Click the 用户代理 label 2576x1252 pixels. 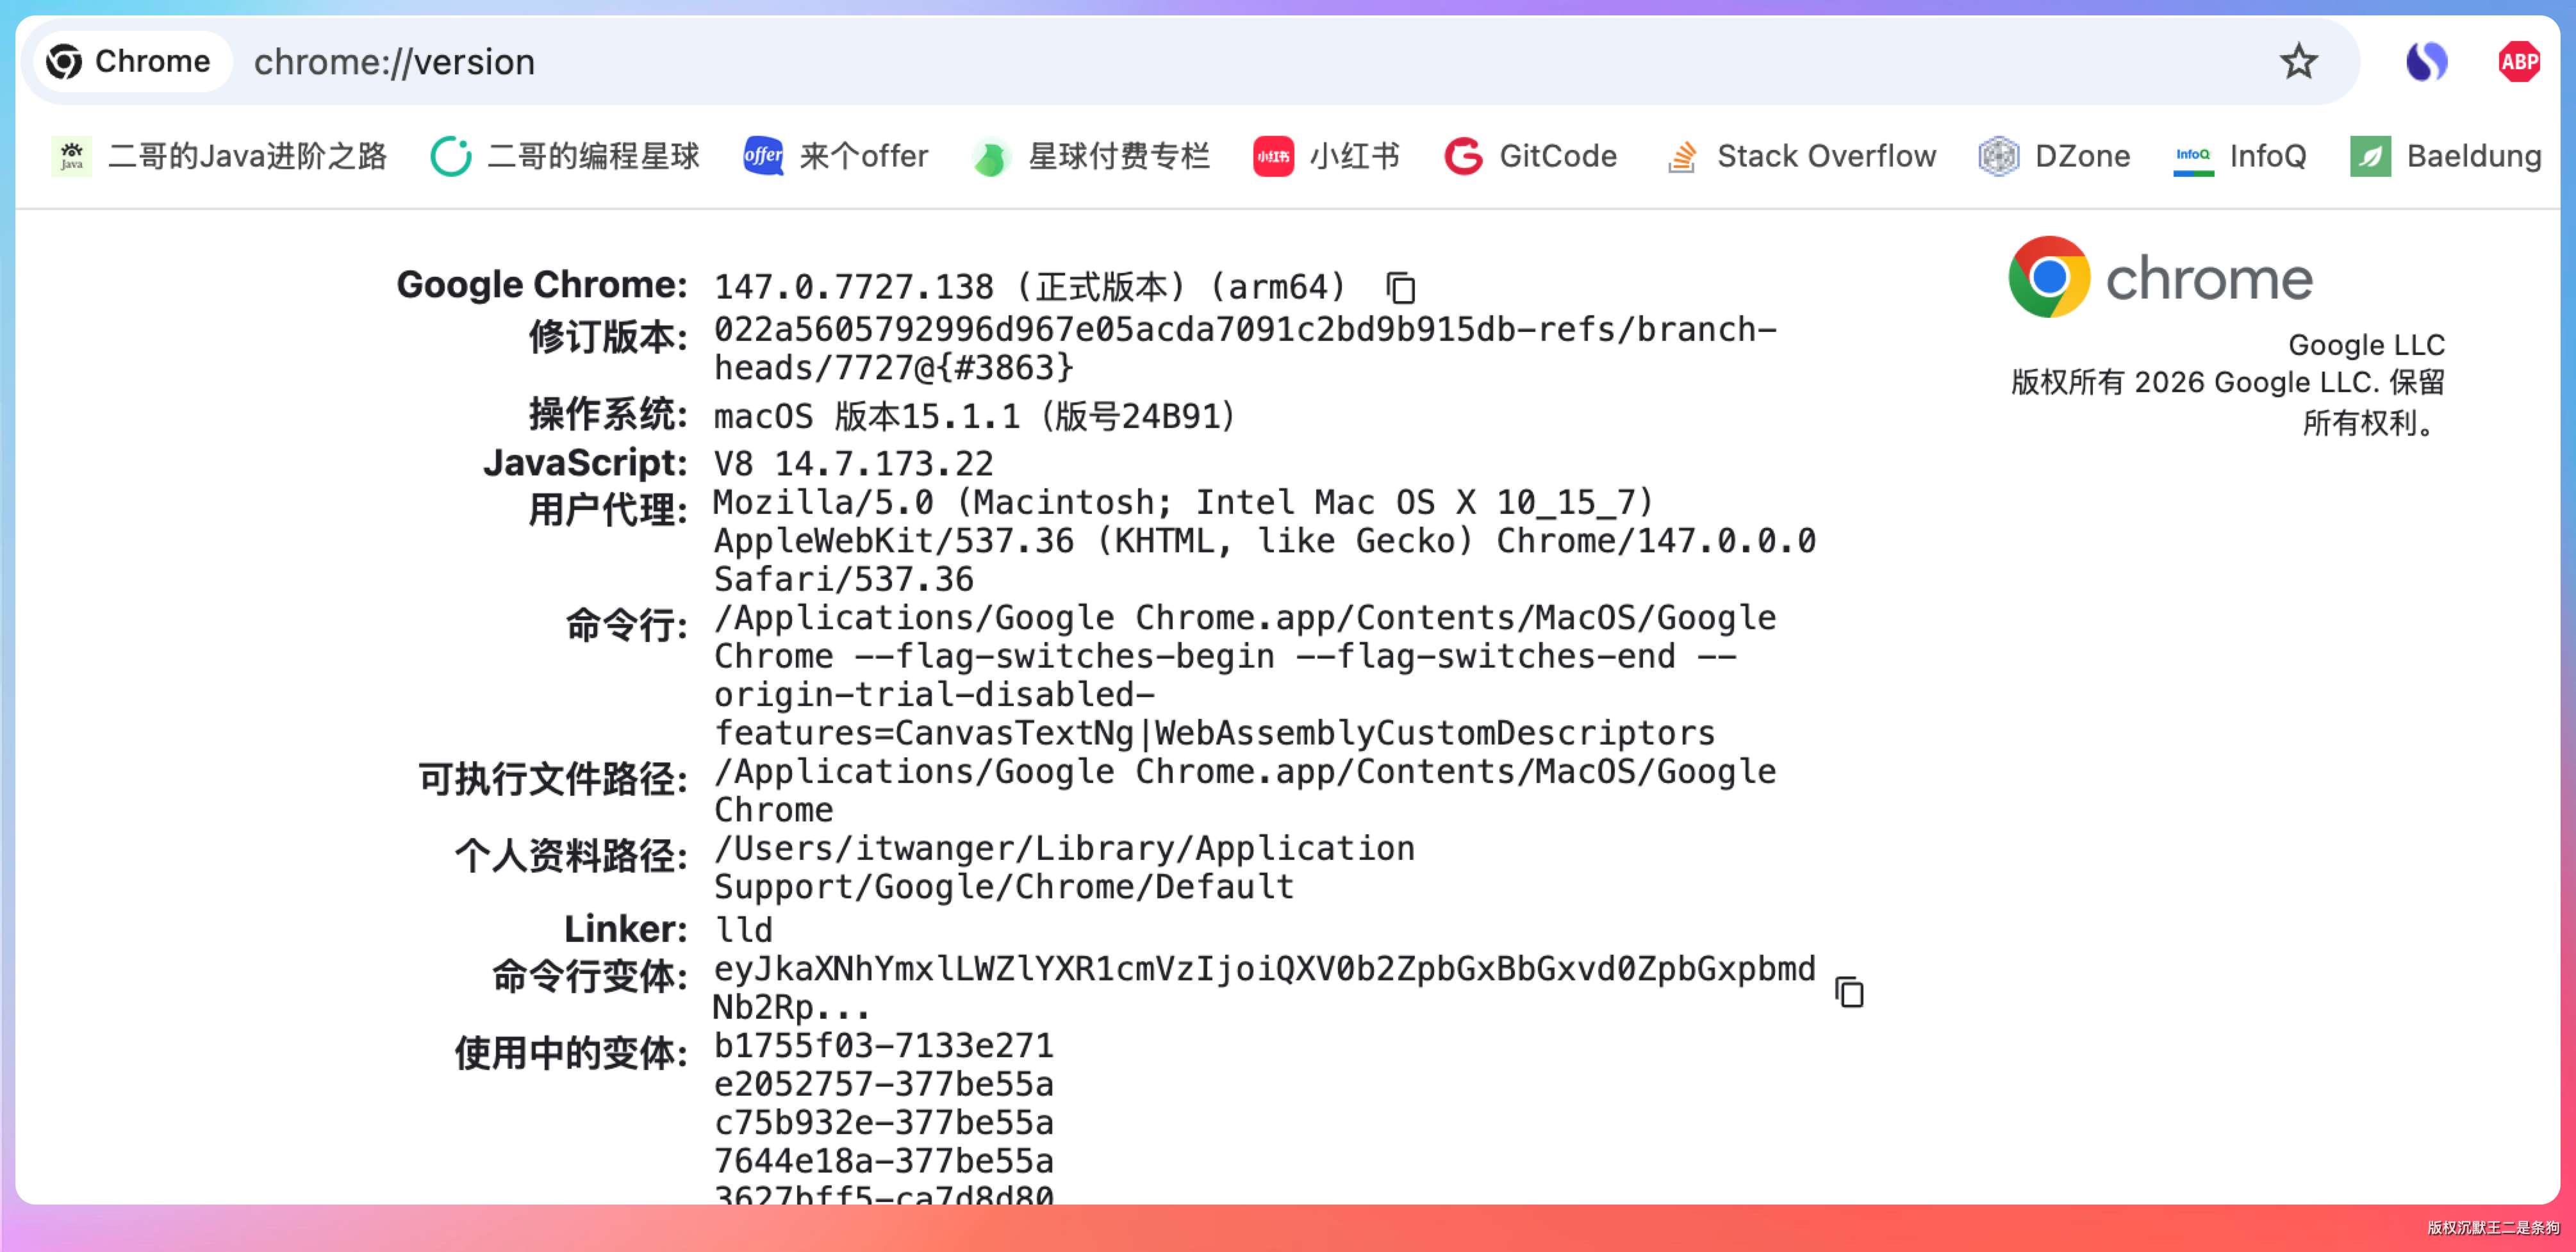click(x=608, y=510)
